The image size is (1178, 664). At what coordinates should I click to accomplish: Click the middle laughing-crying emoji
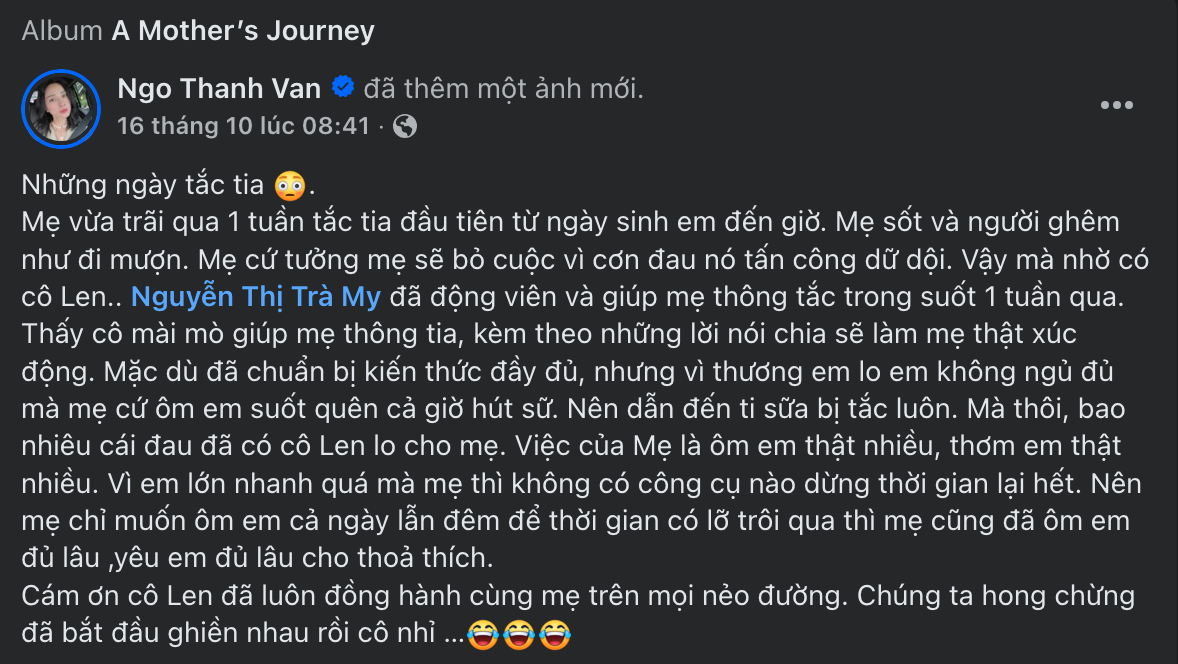click(519, 634)
